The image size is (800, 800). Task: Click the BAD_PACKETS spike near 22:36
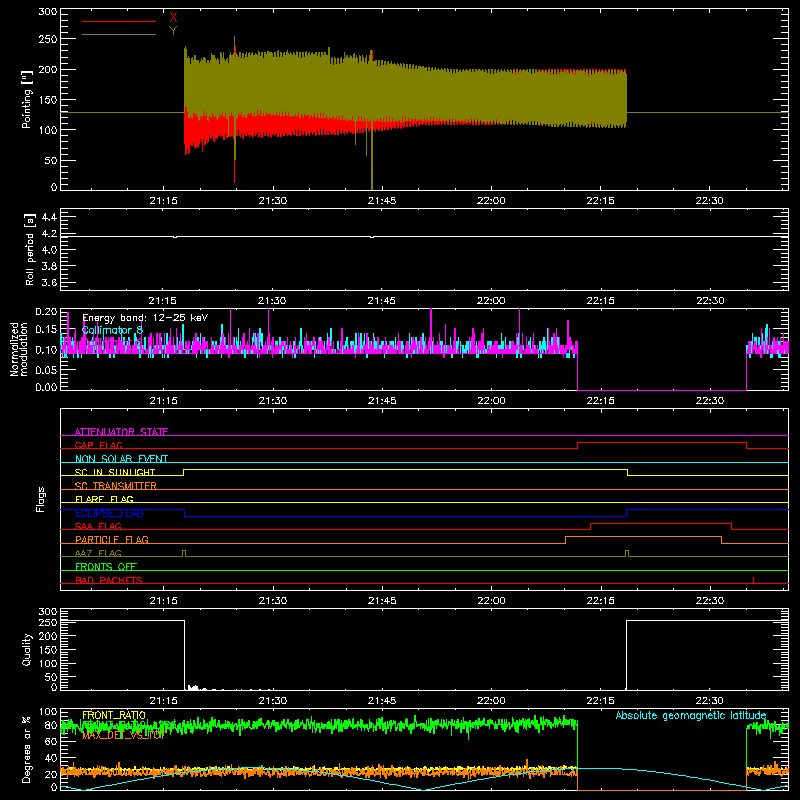click(x=754, y=580)
